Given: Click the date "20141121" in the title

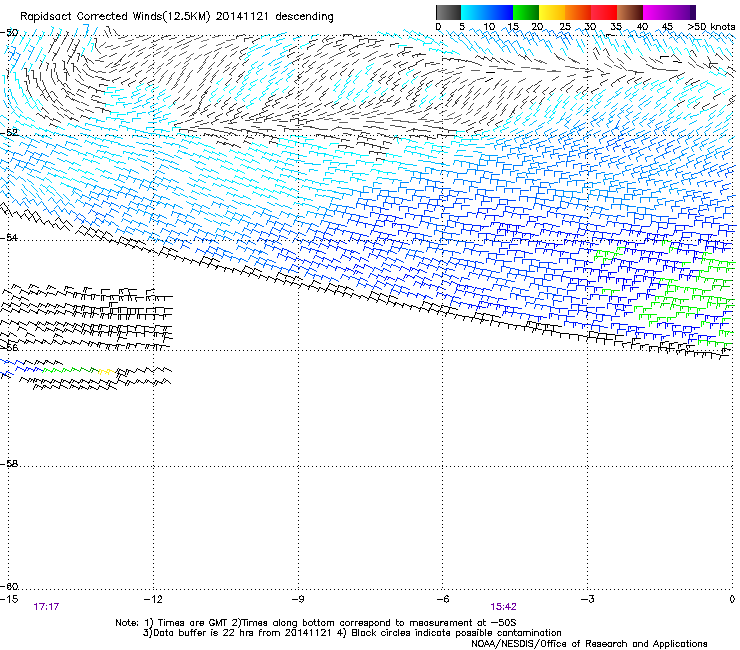Looking at the screenshot, I should (x=242, y=16).
